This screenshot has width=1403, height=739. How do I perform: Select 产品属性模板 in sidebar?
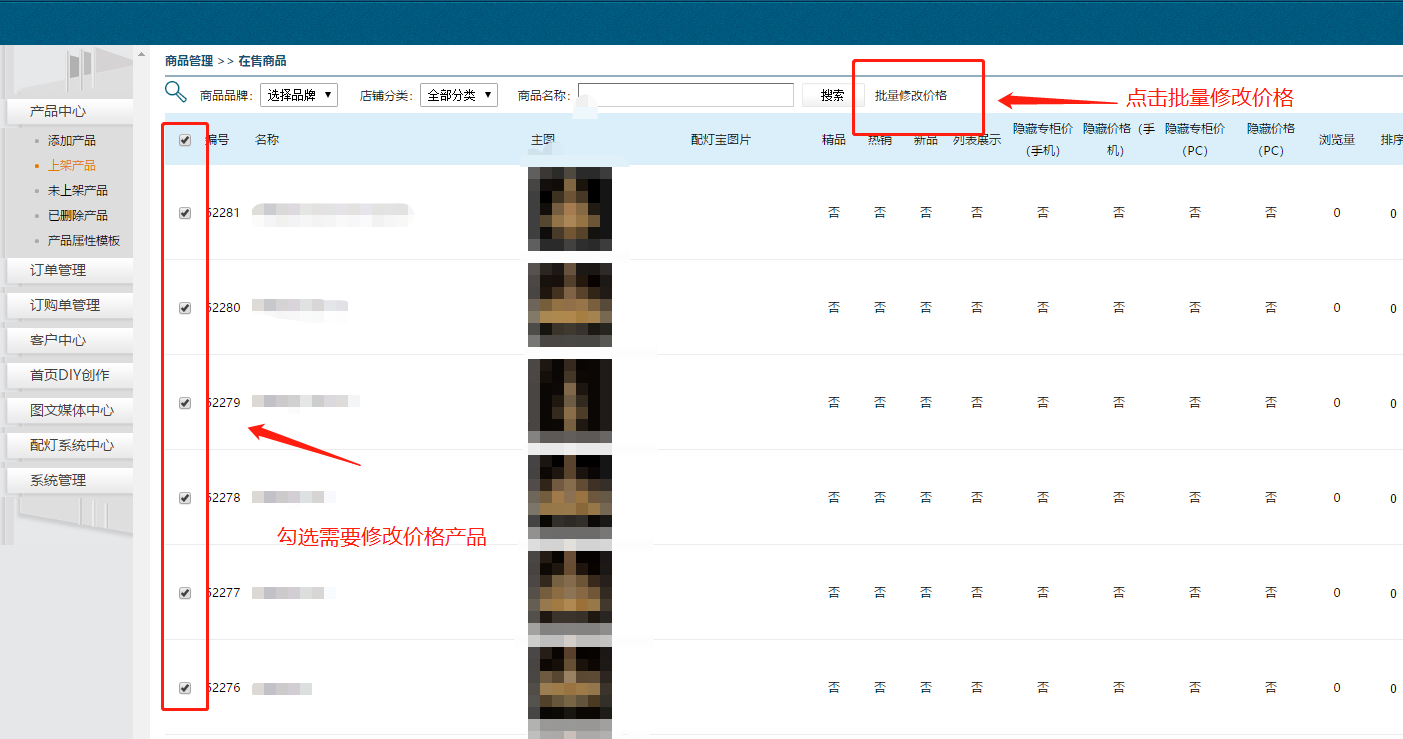[x=84, y=241]
